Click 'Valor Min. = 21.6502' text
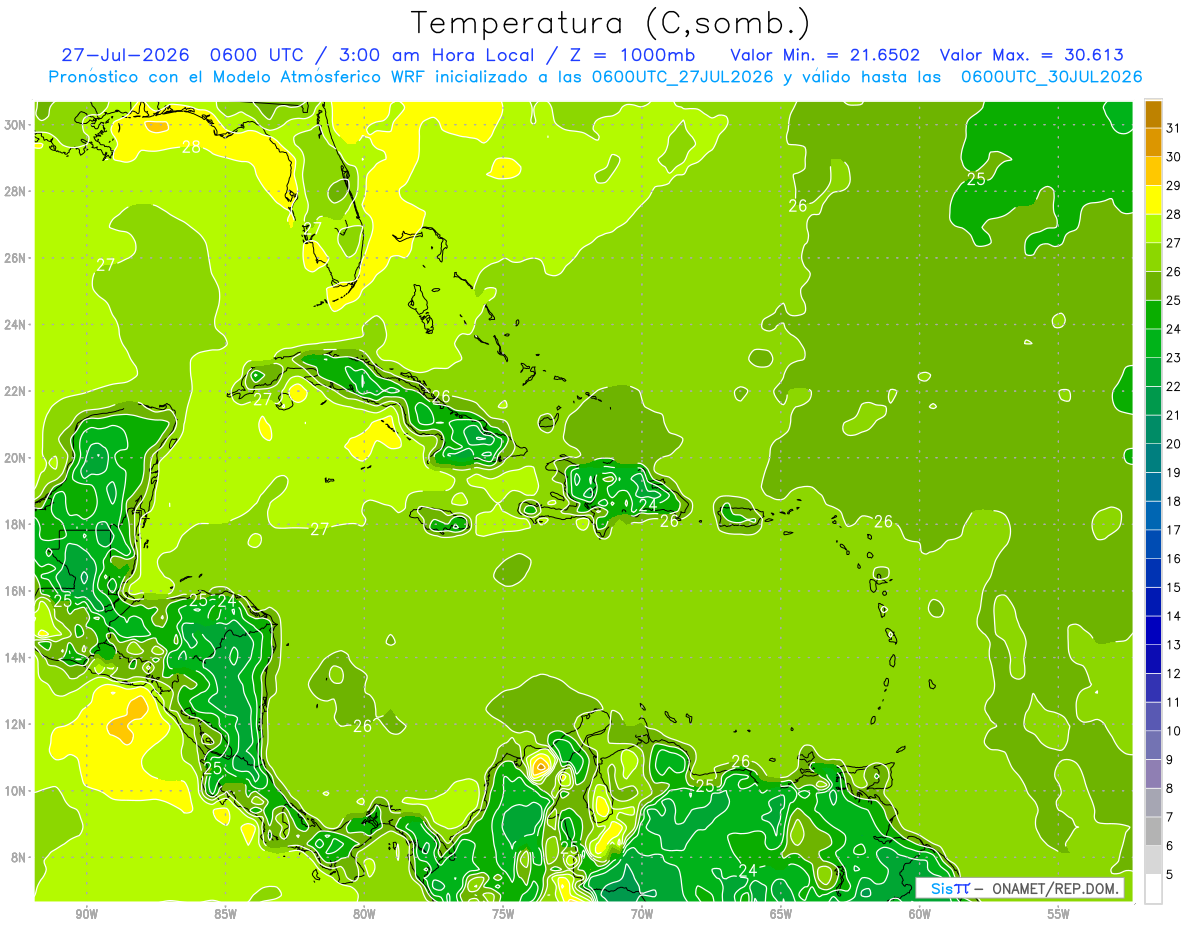1200x927 pixels. [x=825, y=55]
